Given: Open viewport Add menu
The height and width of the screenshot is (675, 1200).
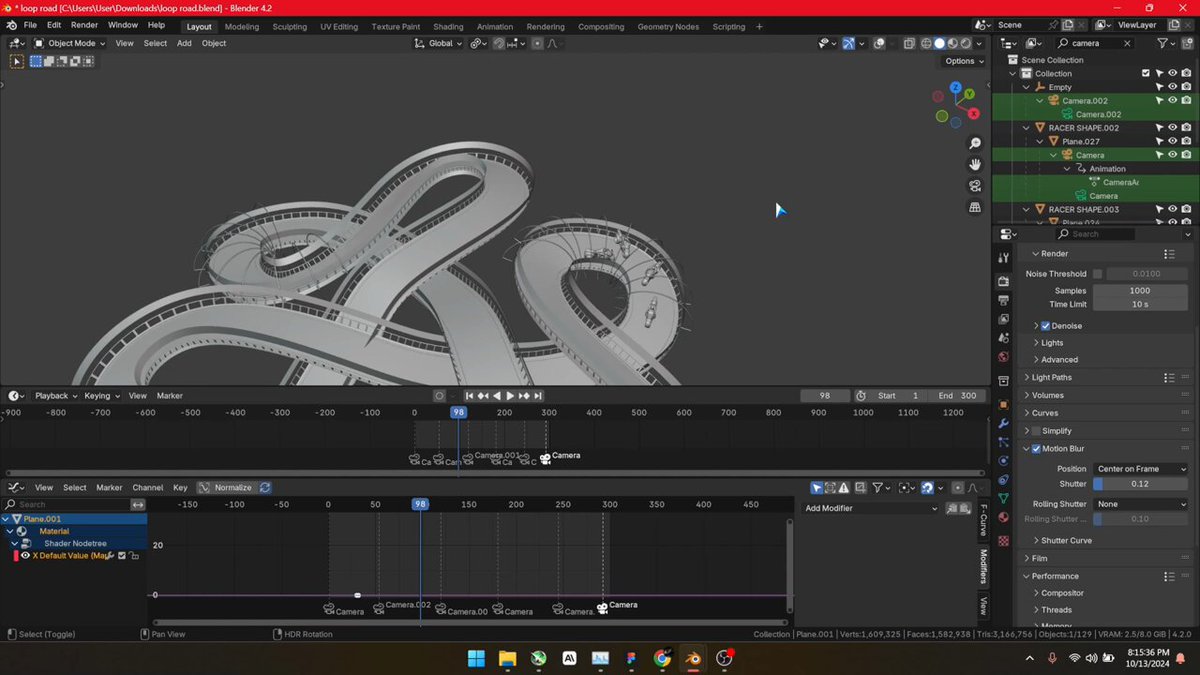Looking at the screenshot, I should pos(184,43).
